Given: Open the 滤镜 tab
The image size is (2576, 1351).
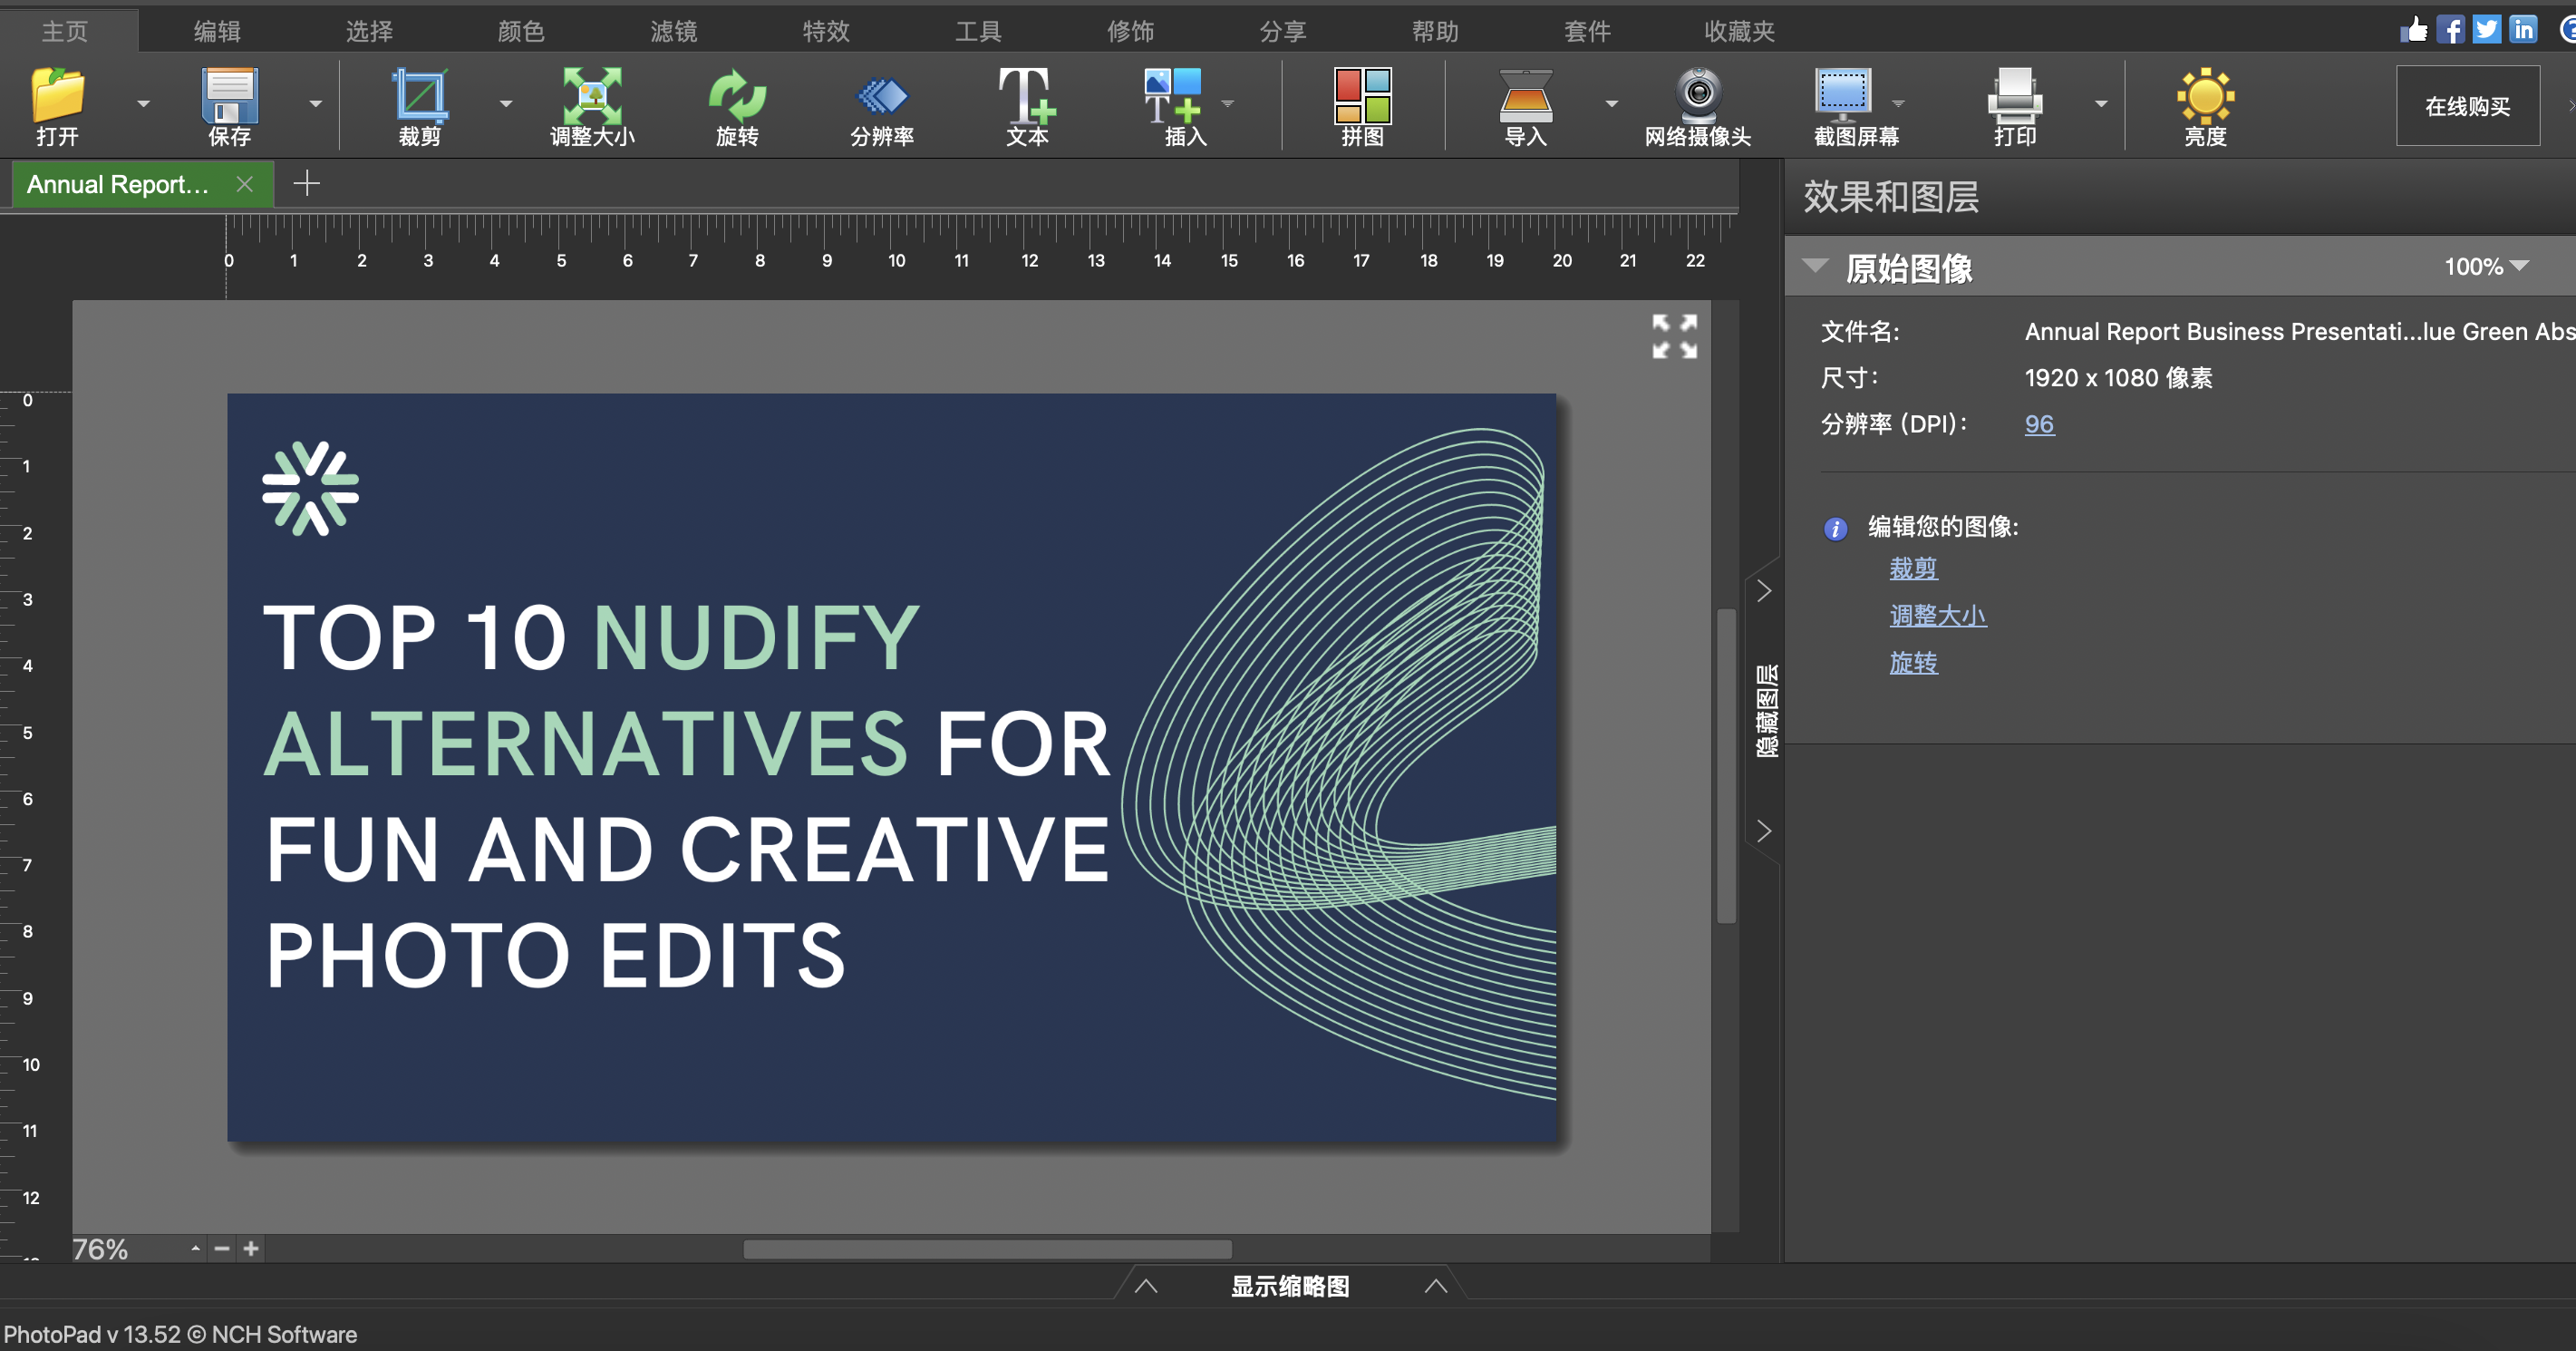Looking at the screenshot, I should pos(673,31).
